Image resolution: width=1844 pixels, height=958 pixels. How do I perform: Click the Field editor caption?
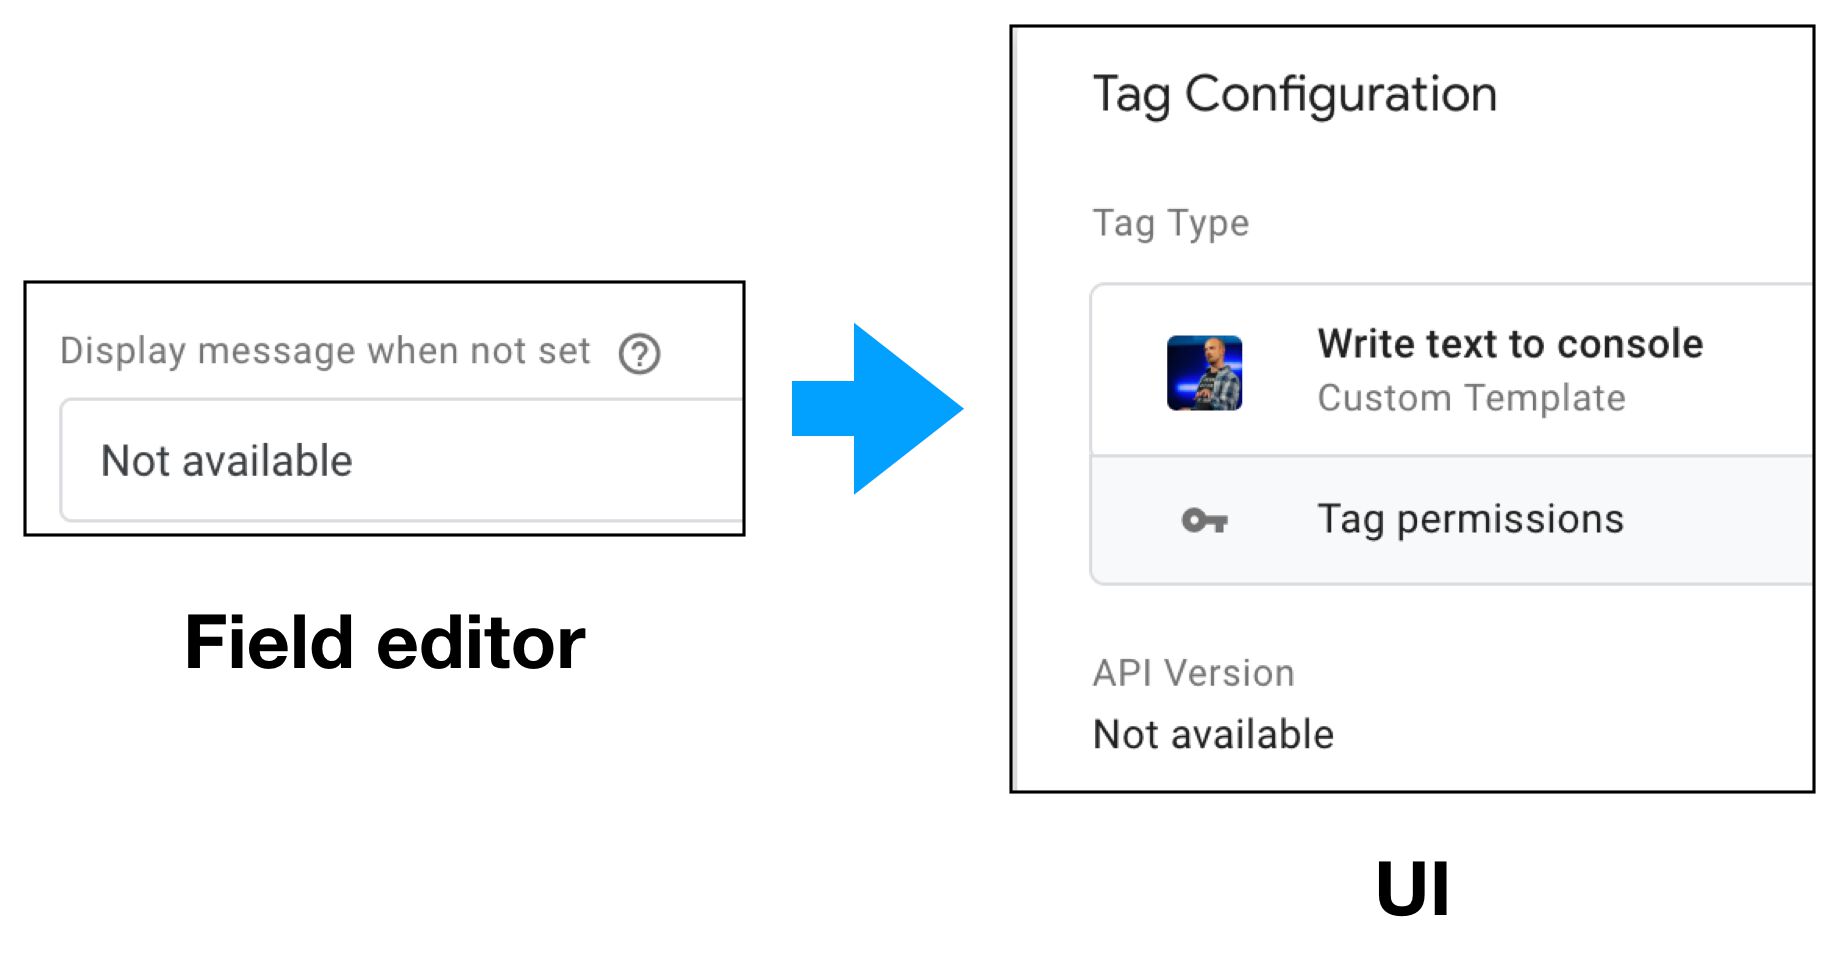[385, 642]
